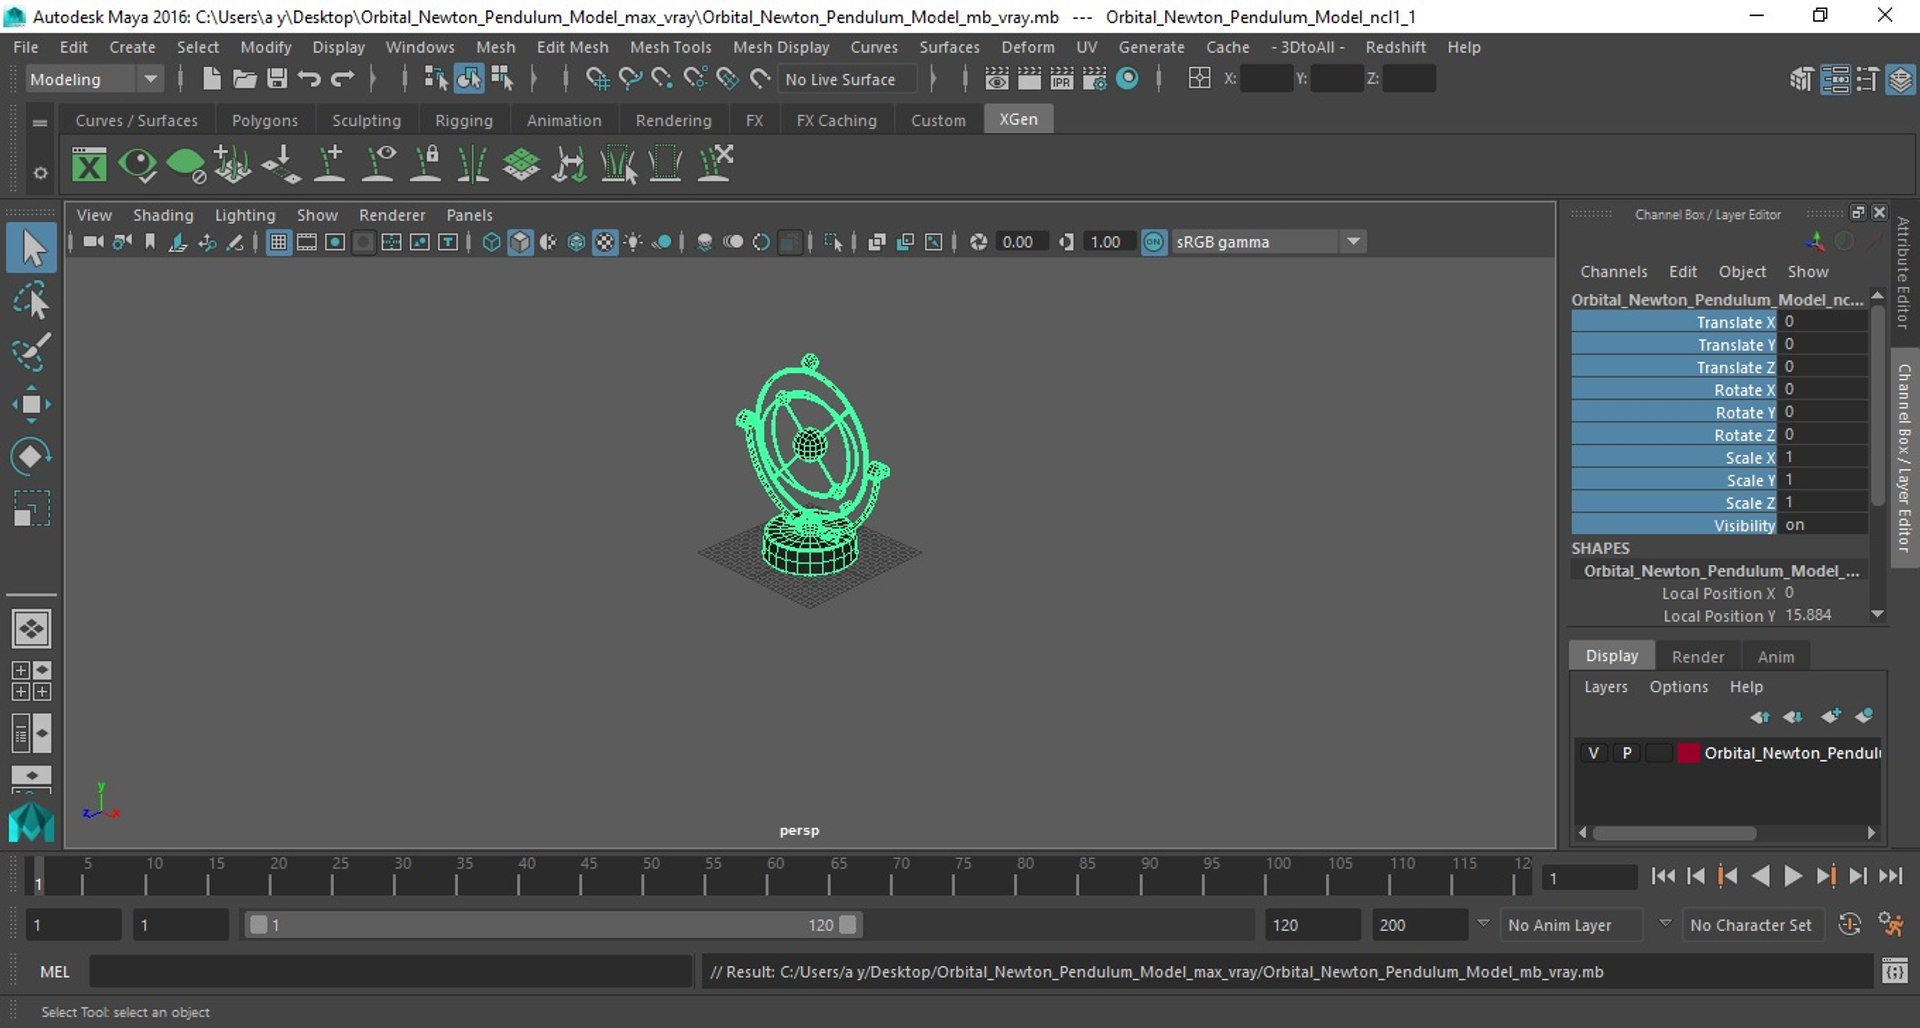Click the snap to curves icon
The image size is (1920, 1028).
coord(630,79)
